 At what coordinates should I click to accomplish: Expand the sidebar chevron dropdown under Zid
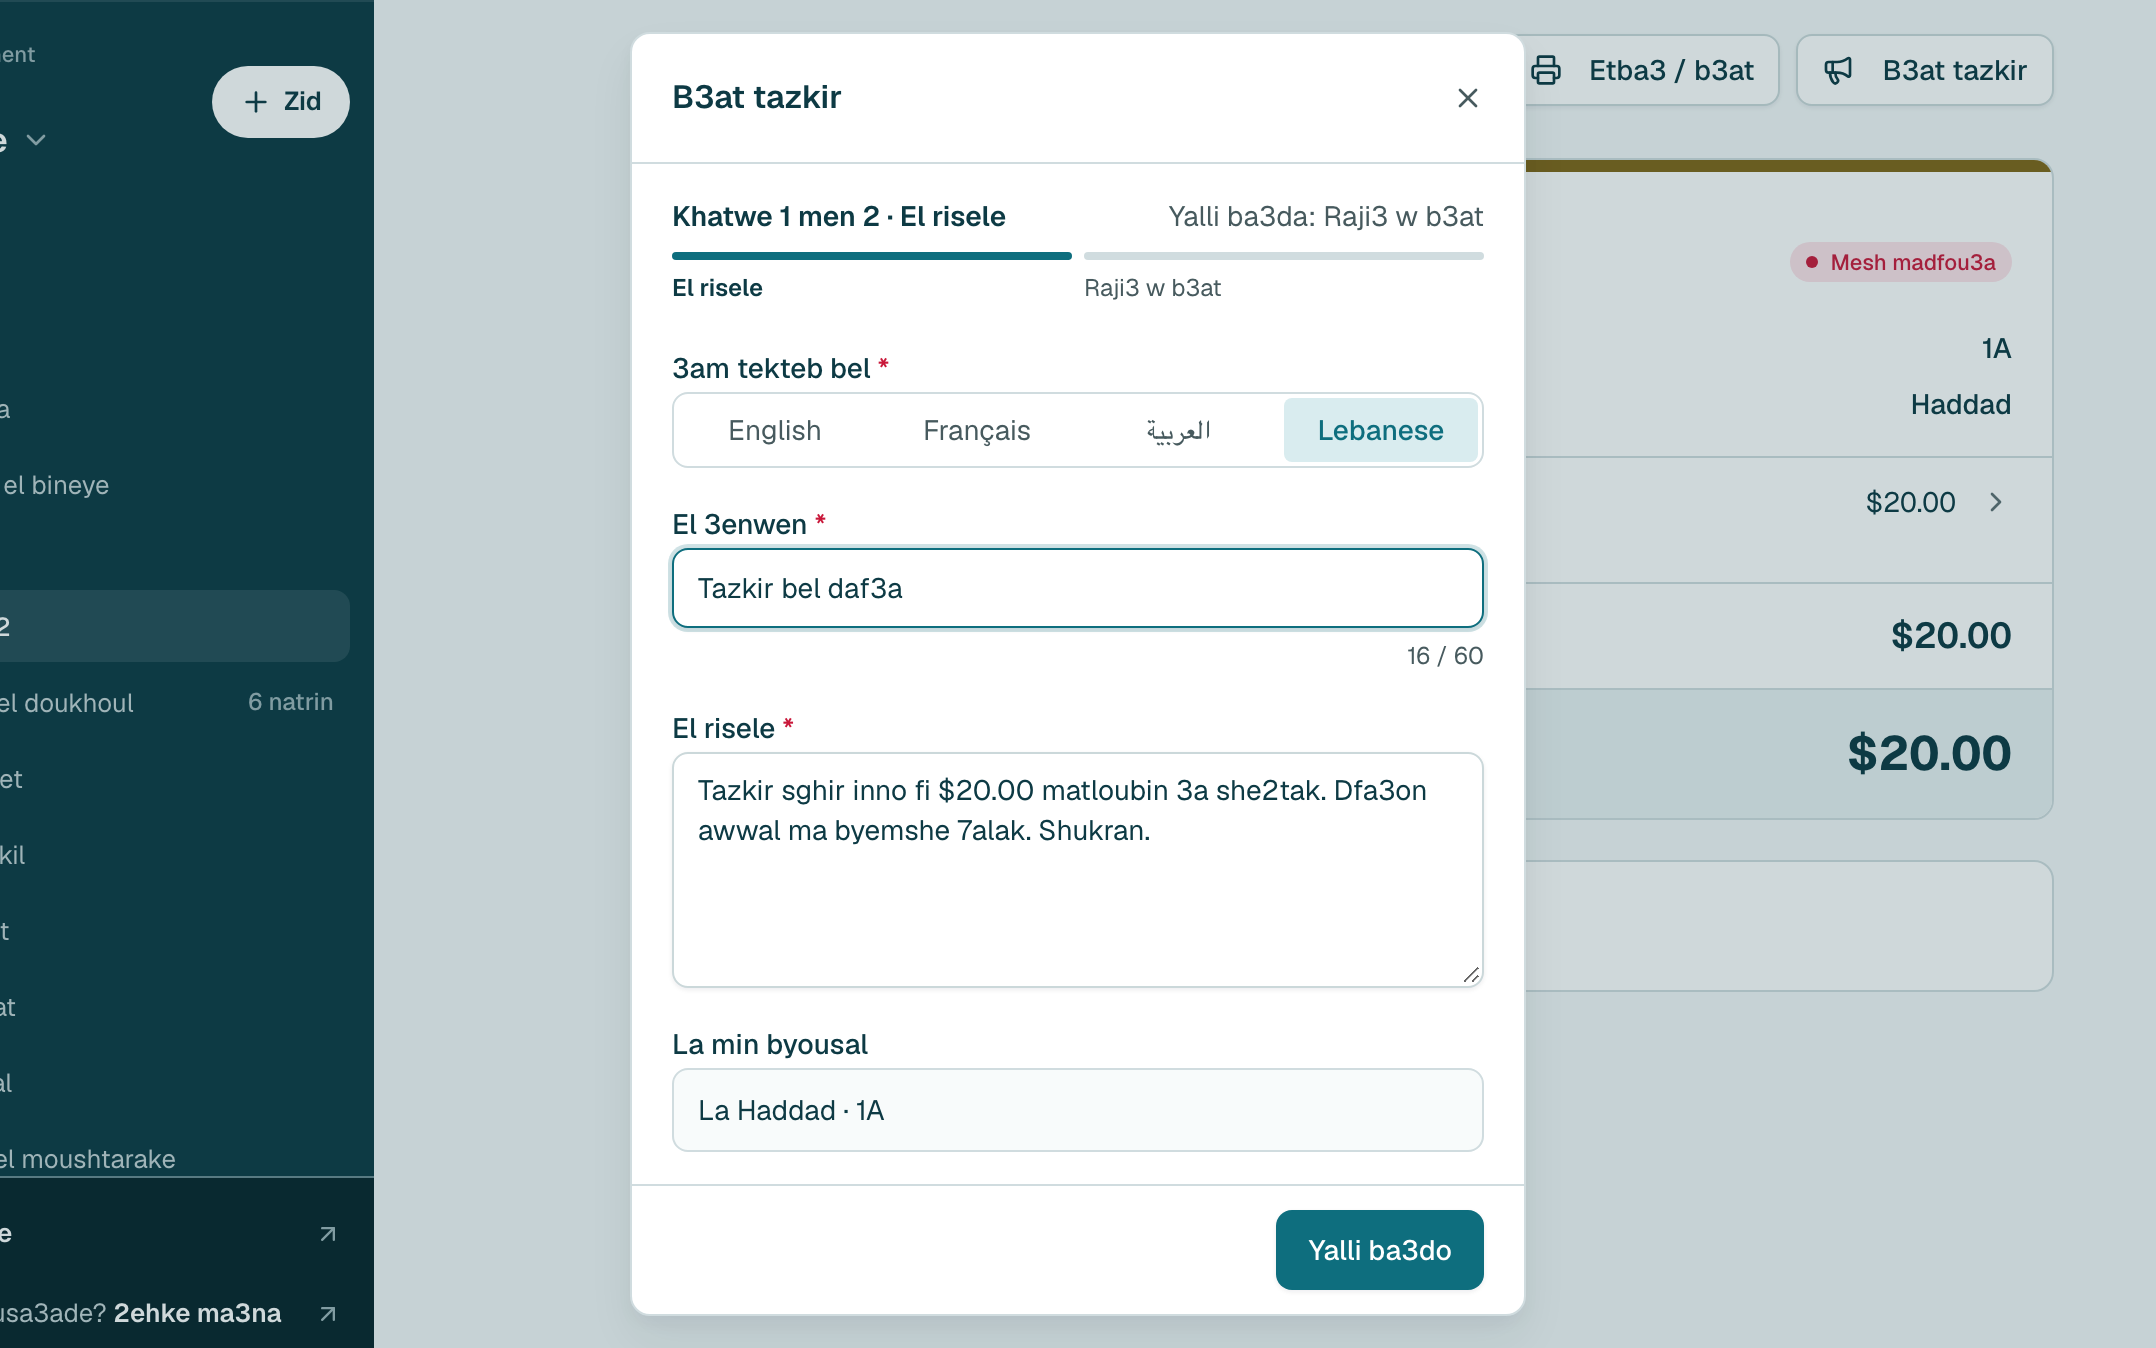point(36,140)
